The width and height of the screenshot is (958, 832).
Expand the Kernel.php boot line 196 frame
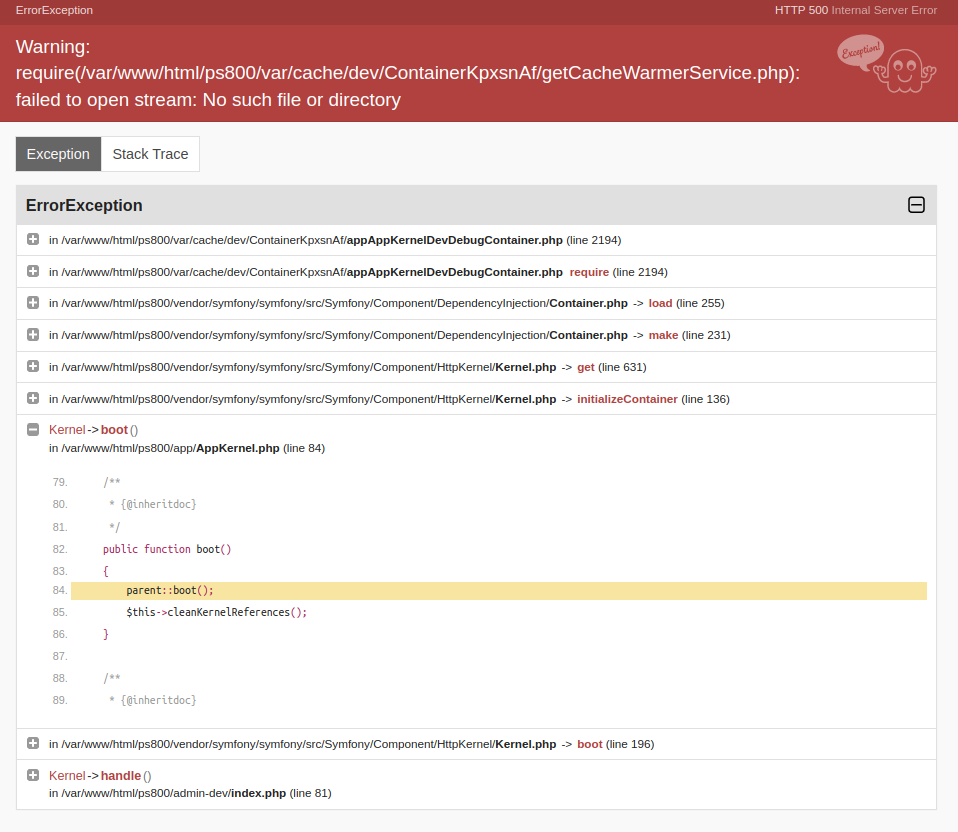(31, 744)
